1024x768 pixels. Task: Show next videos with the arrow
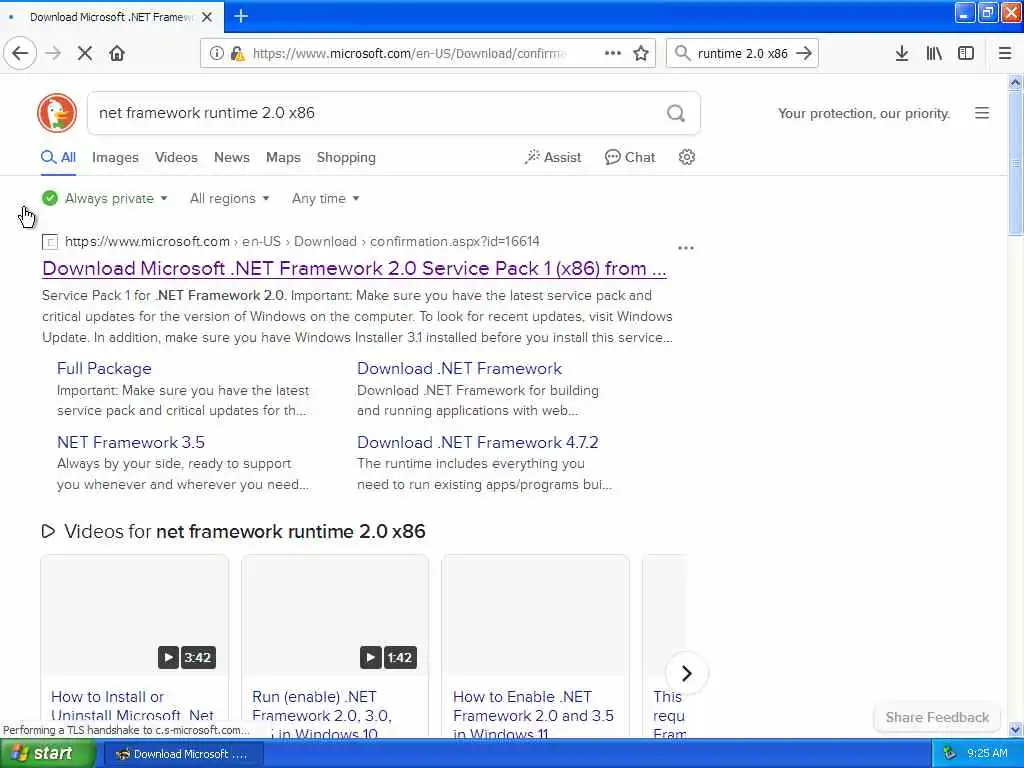tap(686, 673)
